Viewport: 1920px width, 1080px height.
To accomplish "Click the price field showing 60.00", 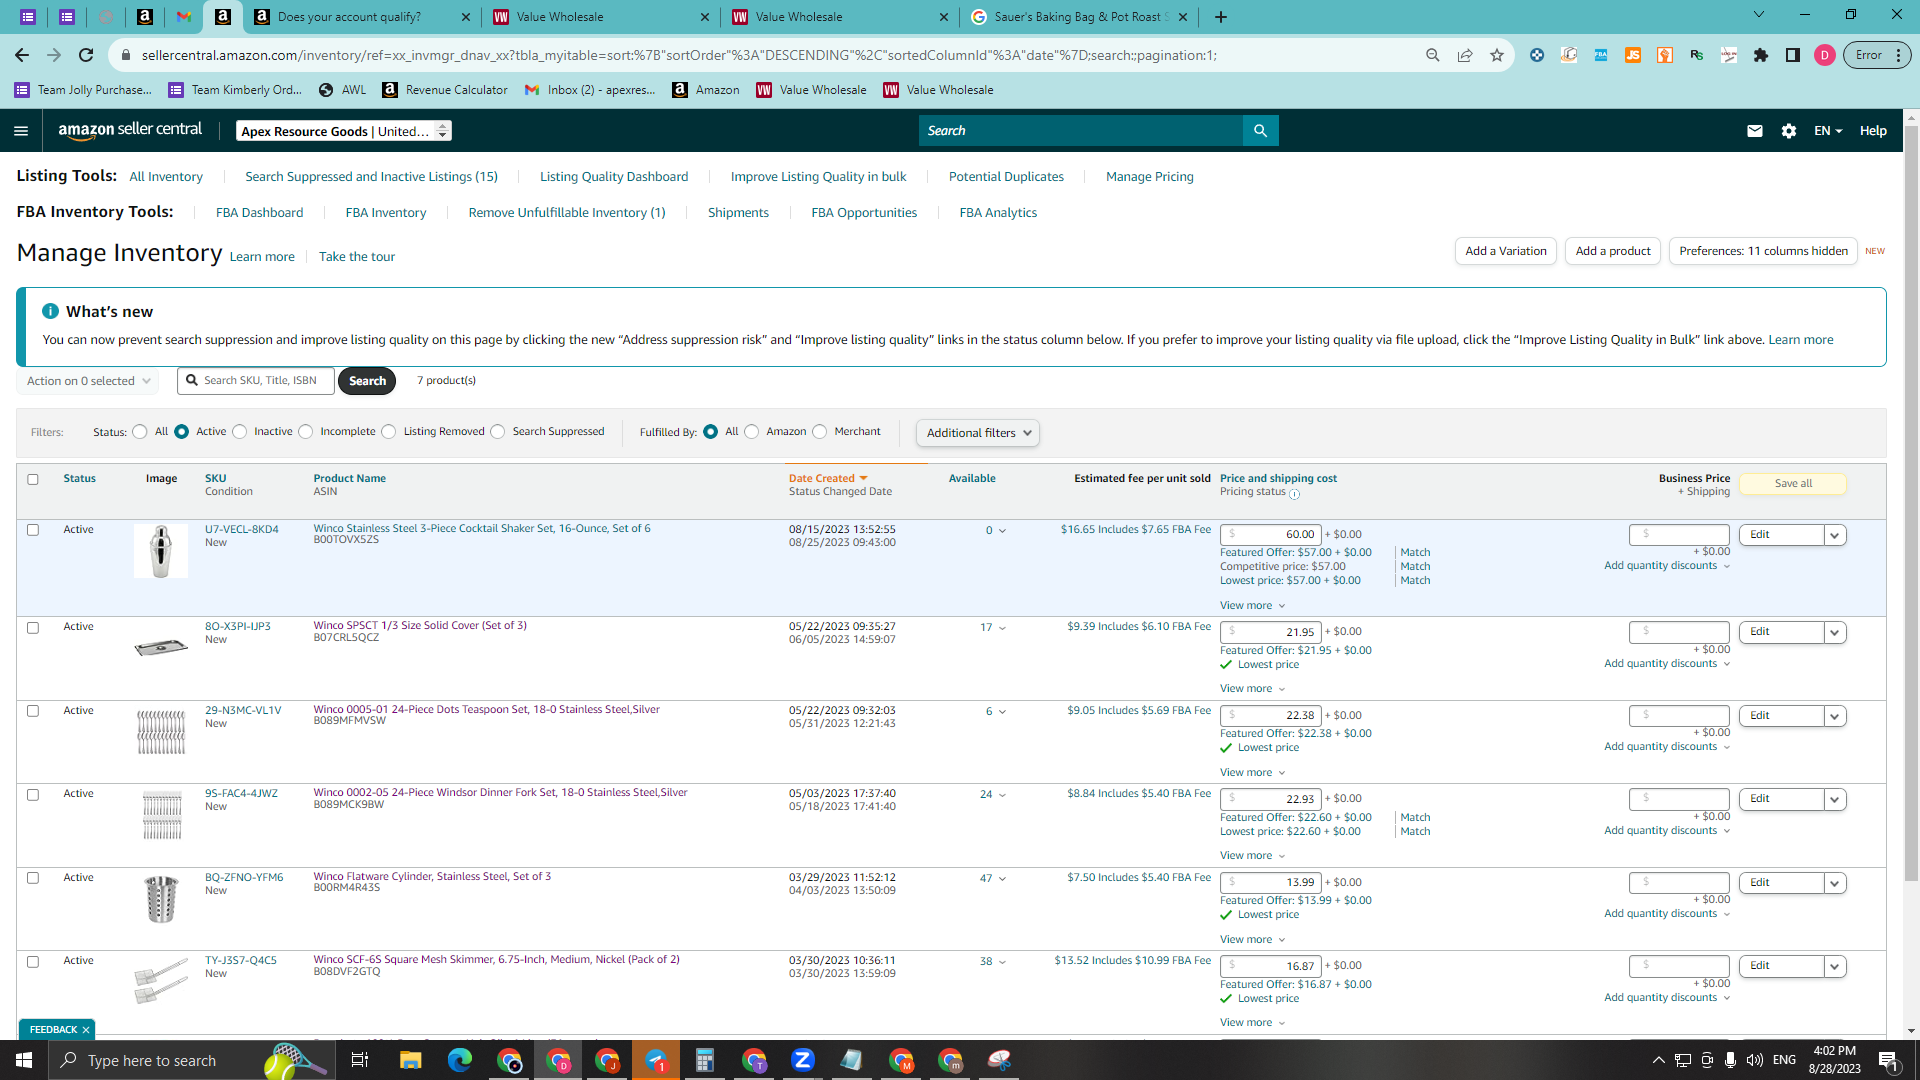I will tap(1271, 535).
